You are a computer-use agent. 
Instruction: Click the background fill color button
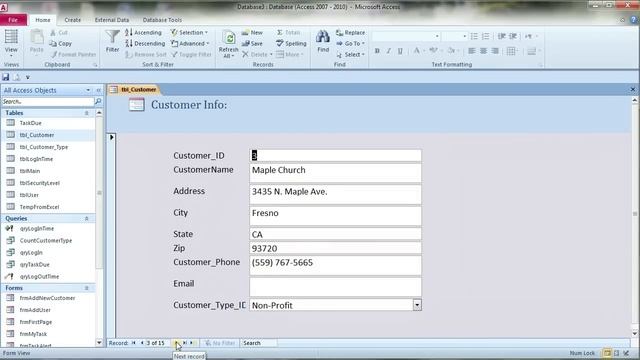(451, 51)
